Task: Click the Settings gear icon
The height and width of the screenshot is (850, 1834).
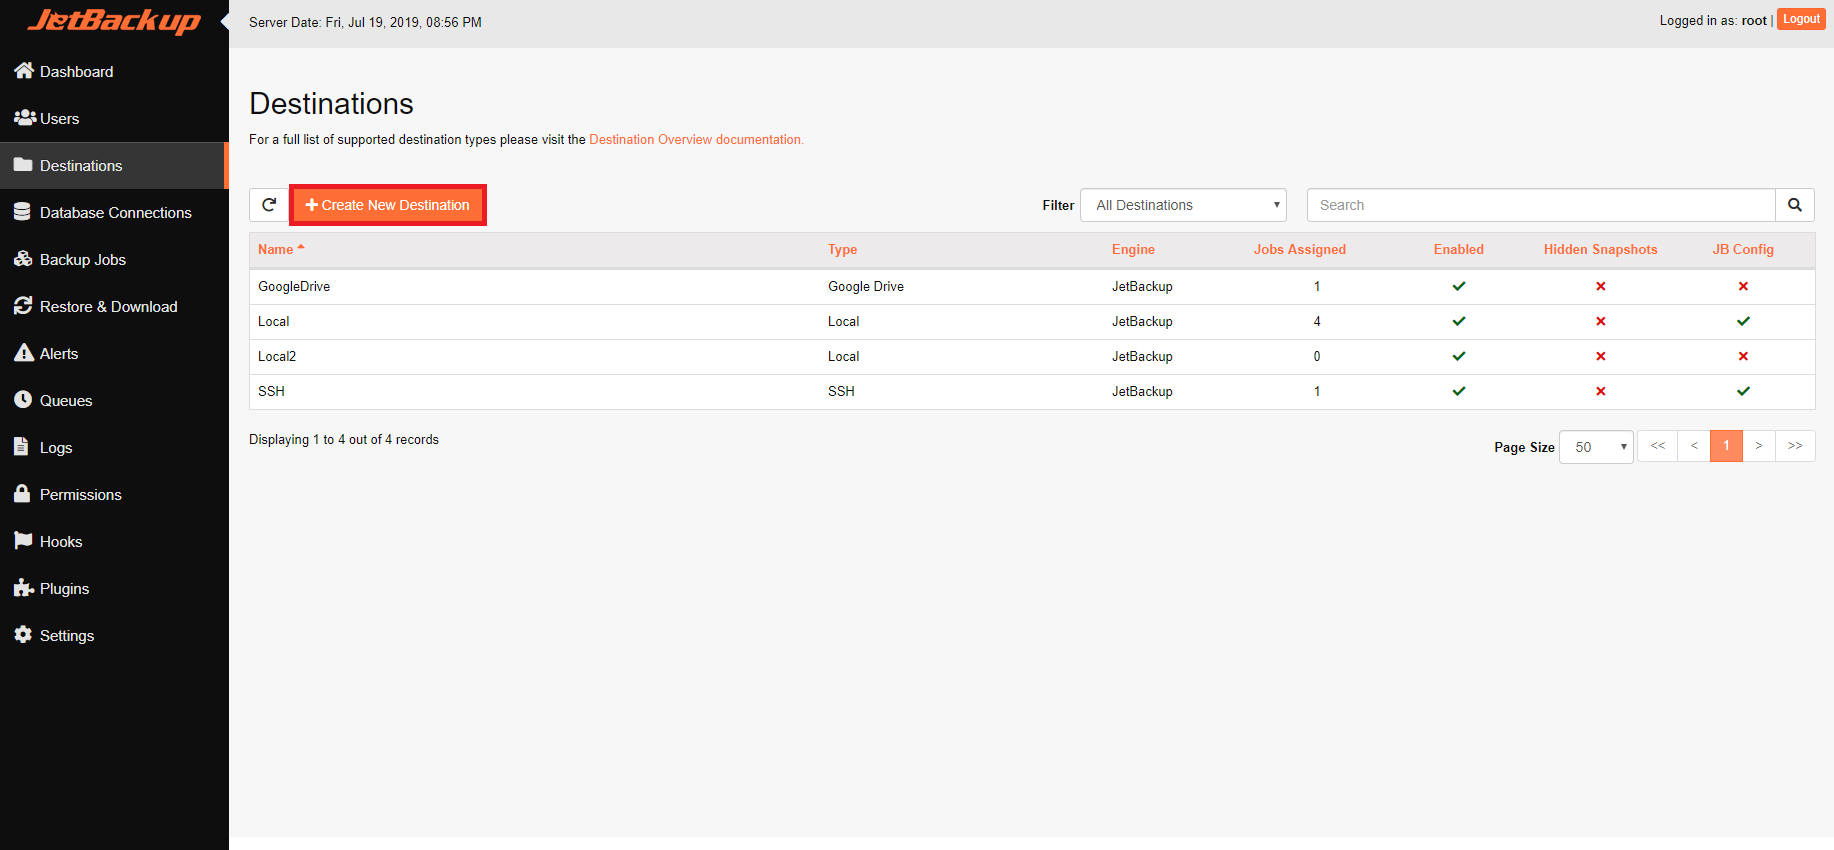Action: (x=23, y=635)
